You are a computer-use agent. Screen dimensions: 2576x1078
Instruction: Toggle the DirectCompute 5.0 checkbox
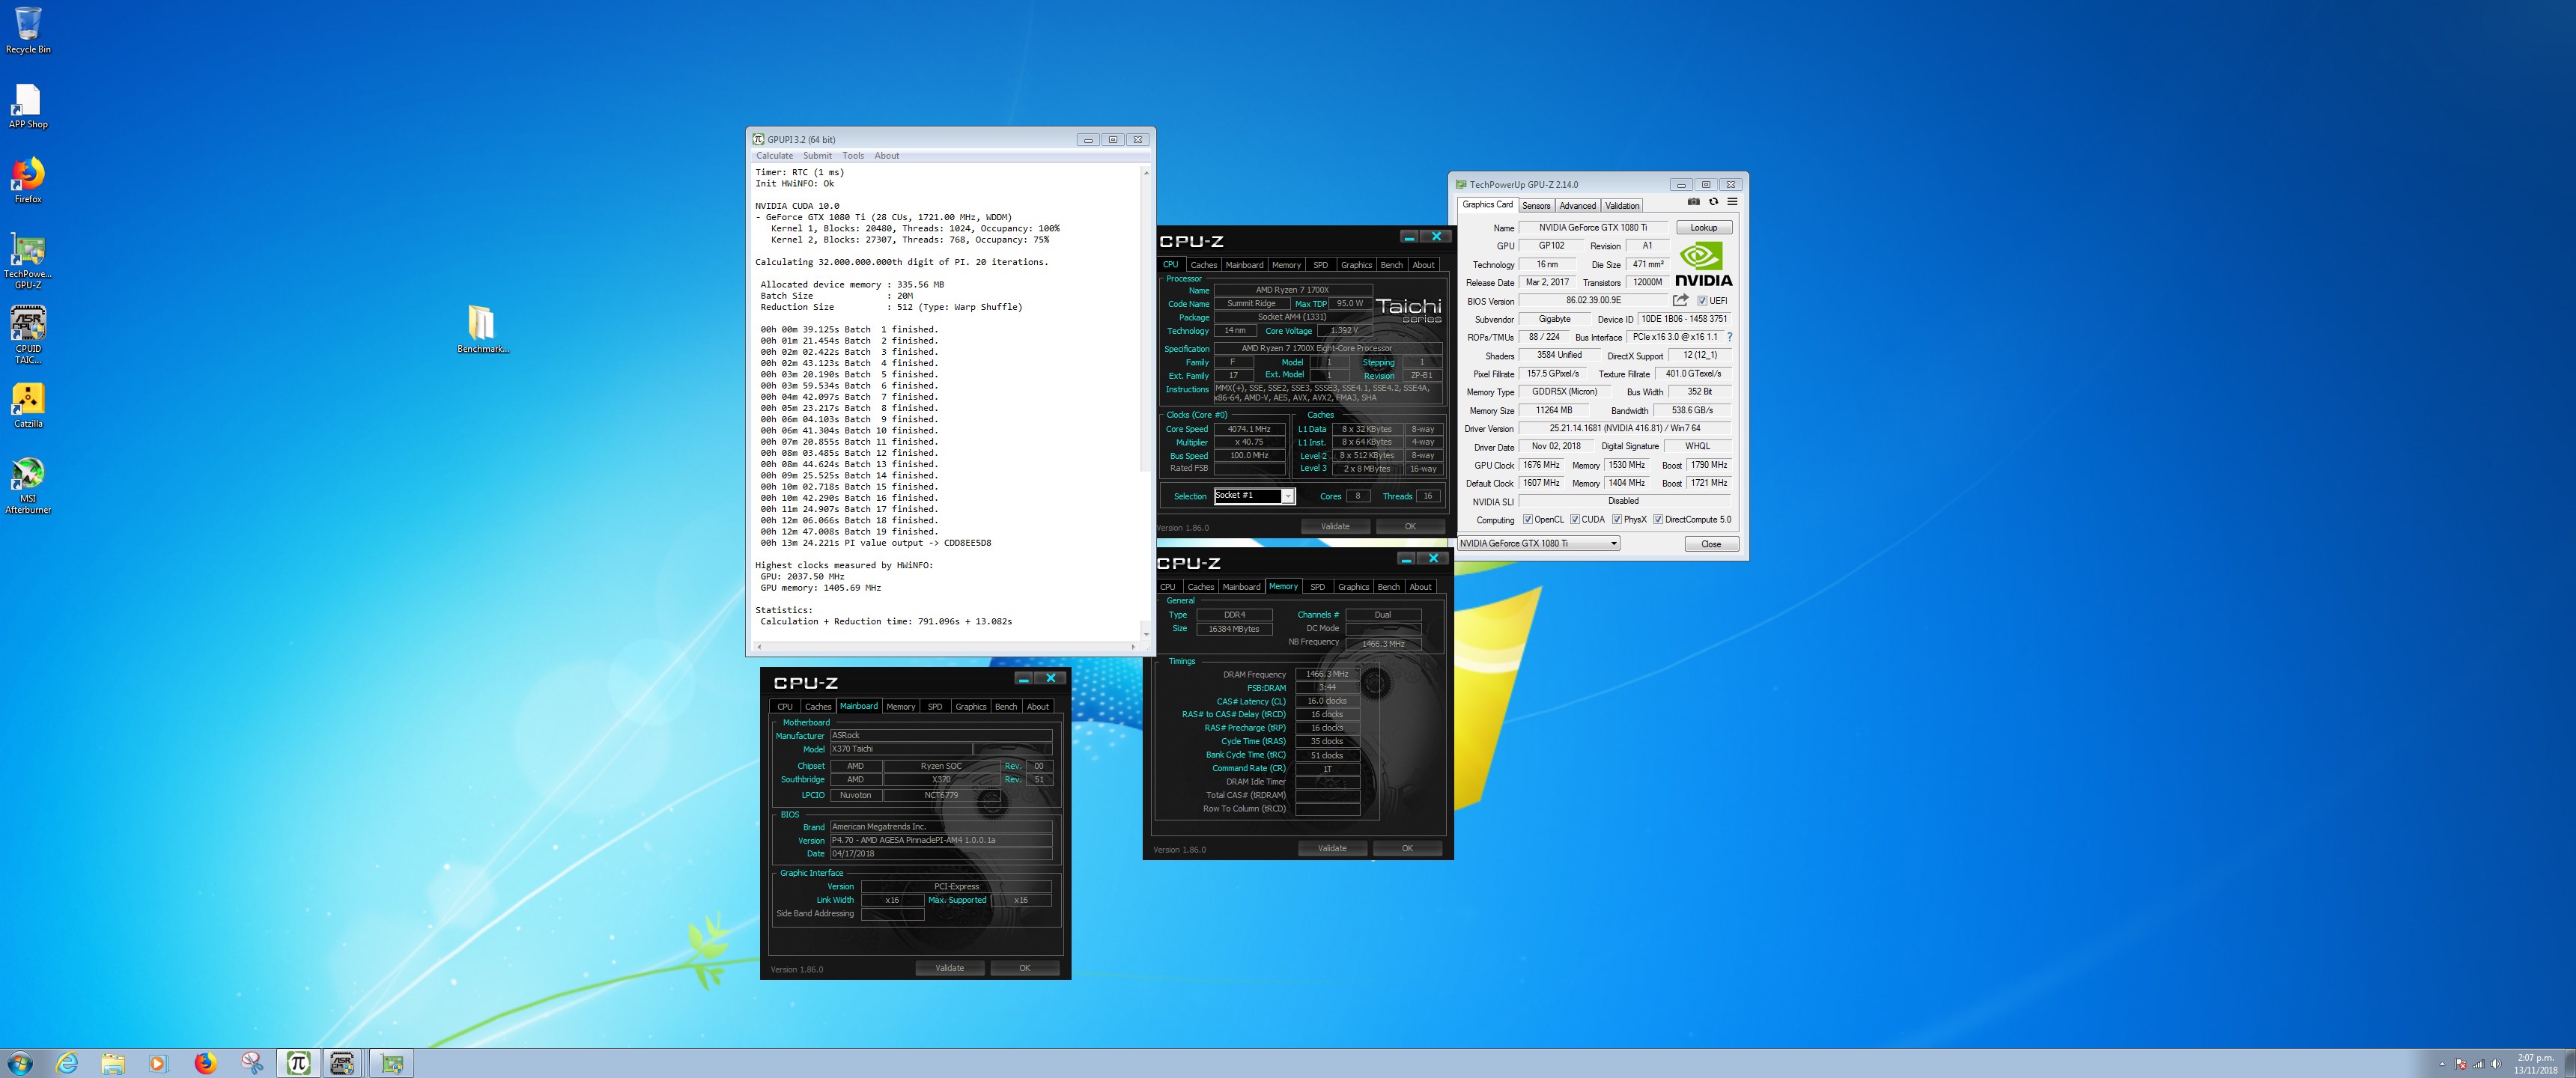coord(1658,519)
